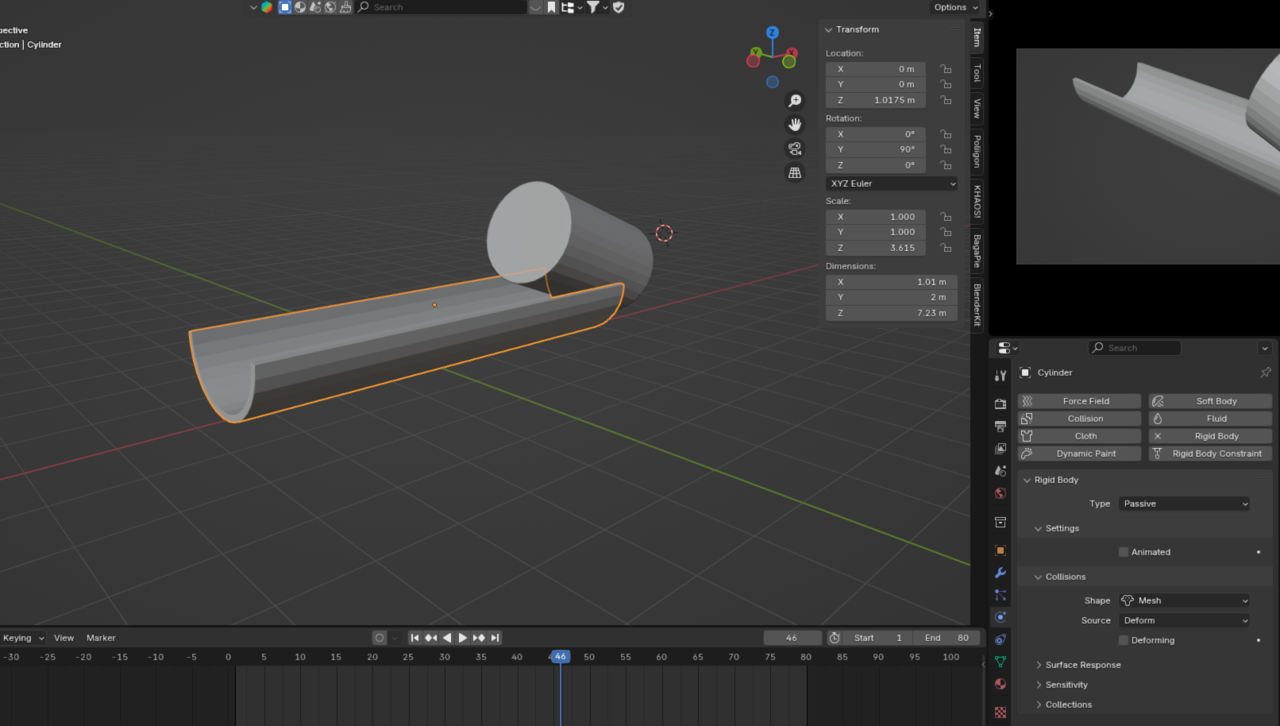The width and height of the screenshot is (1280, 726).
Task: Open the BlenderKit sidebar tab
Action: [977, 305]
